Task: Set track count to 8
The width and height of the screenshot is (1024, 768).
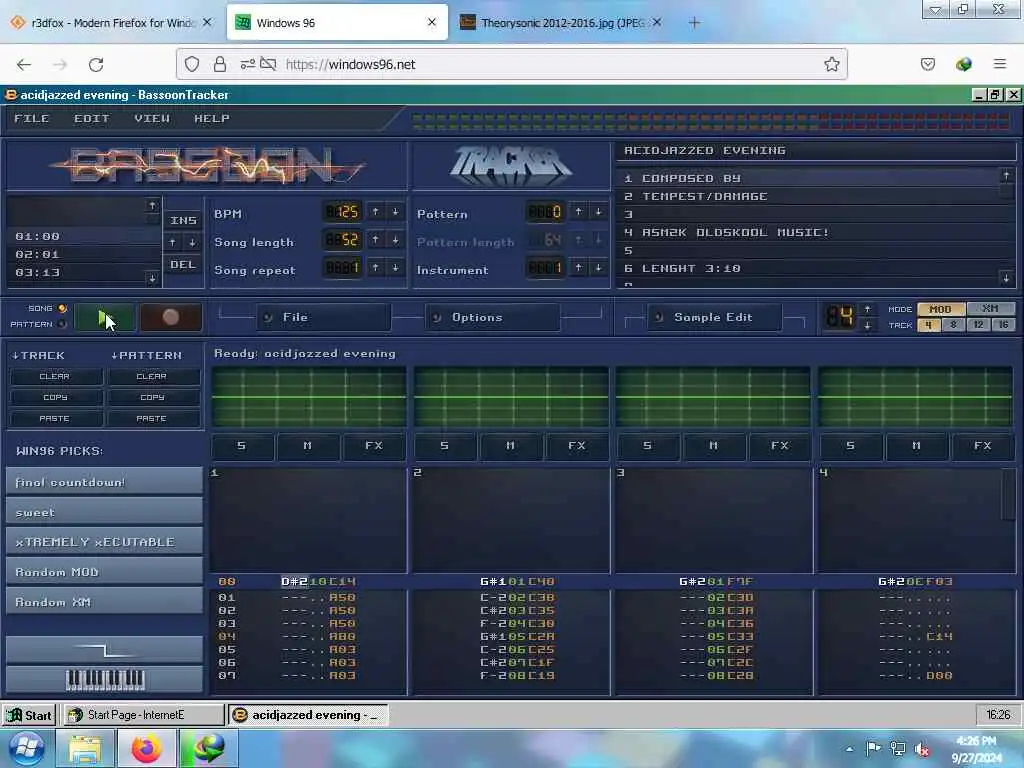Action: point(953,325)
